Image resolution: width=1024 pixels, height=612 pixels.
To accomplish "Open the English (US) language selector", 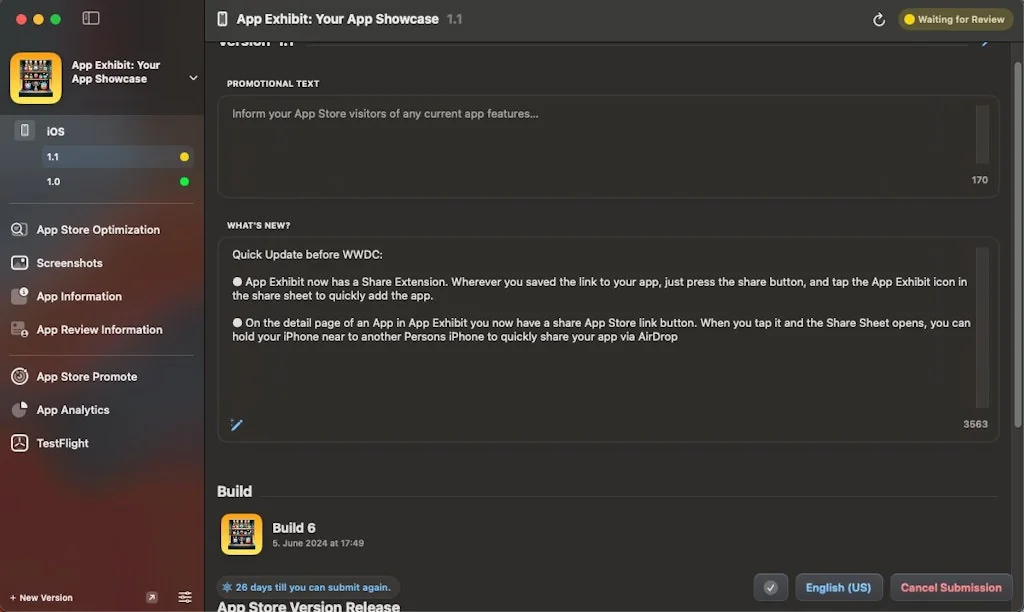I will 838,587.
